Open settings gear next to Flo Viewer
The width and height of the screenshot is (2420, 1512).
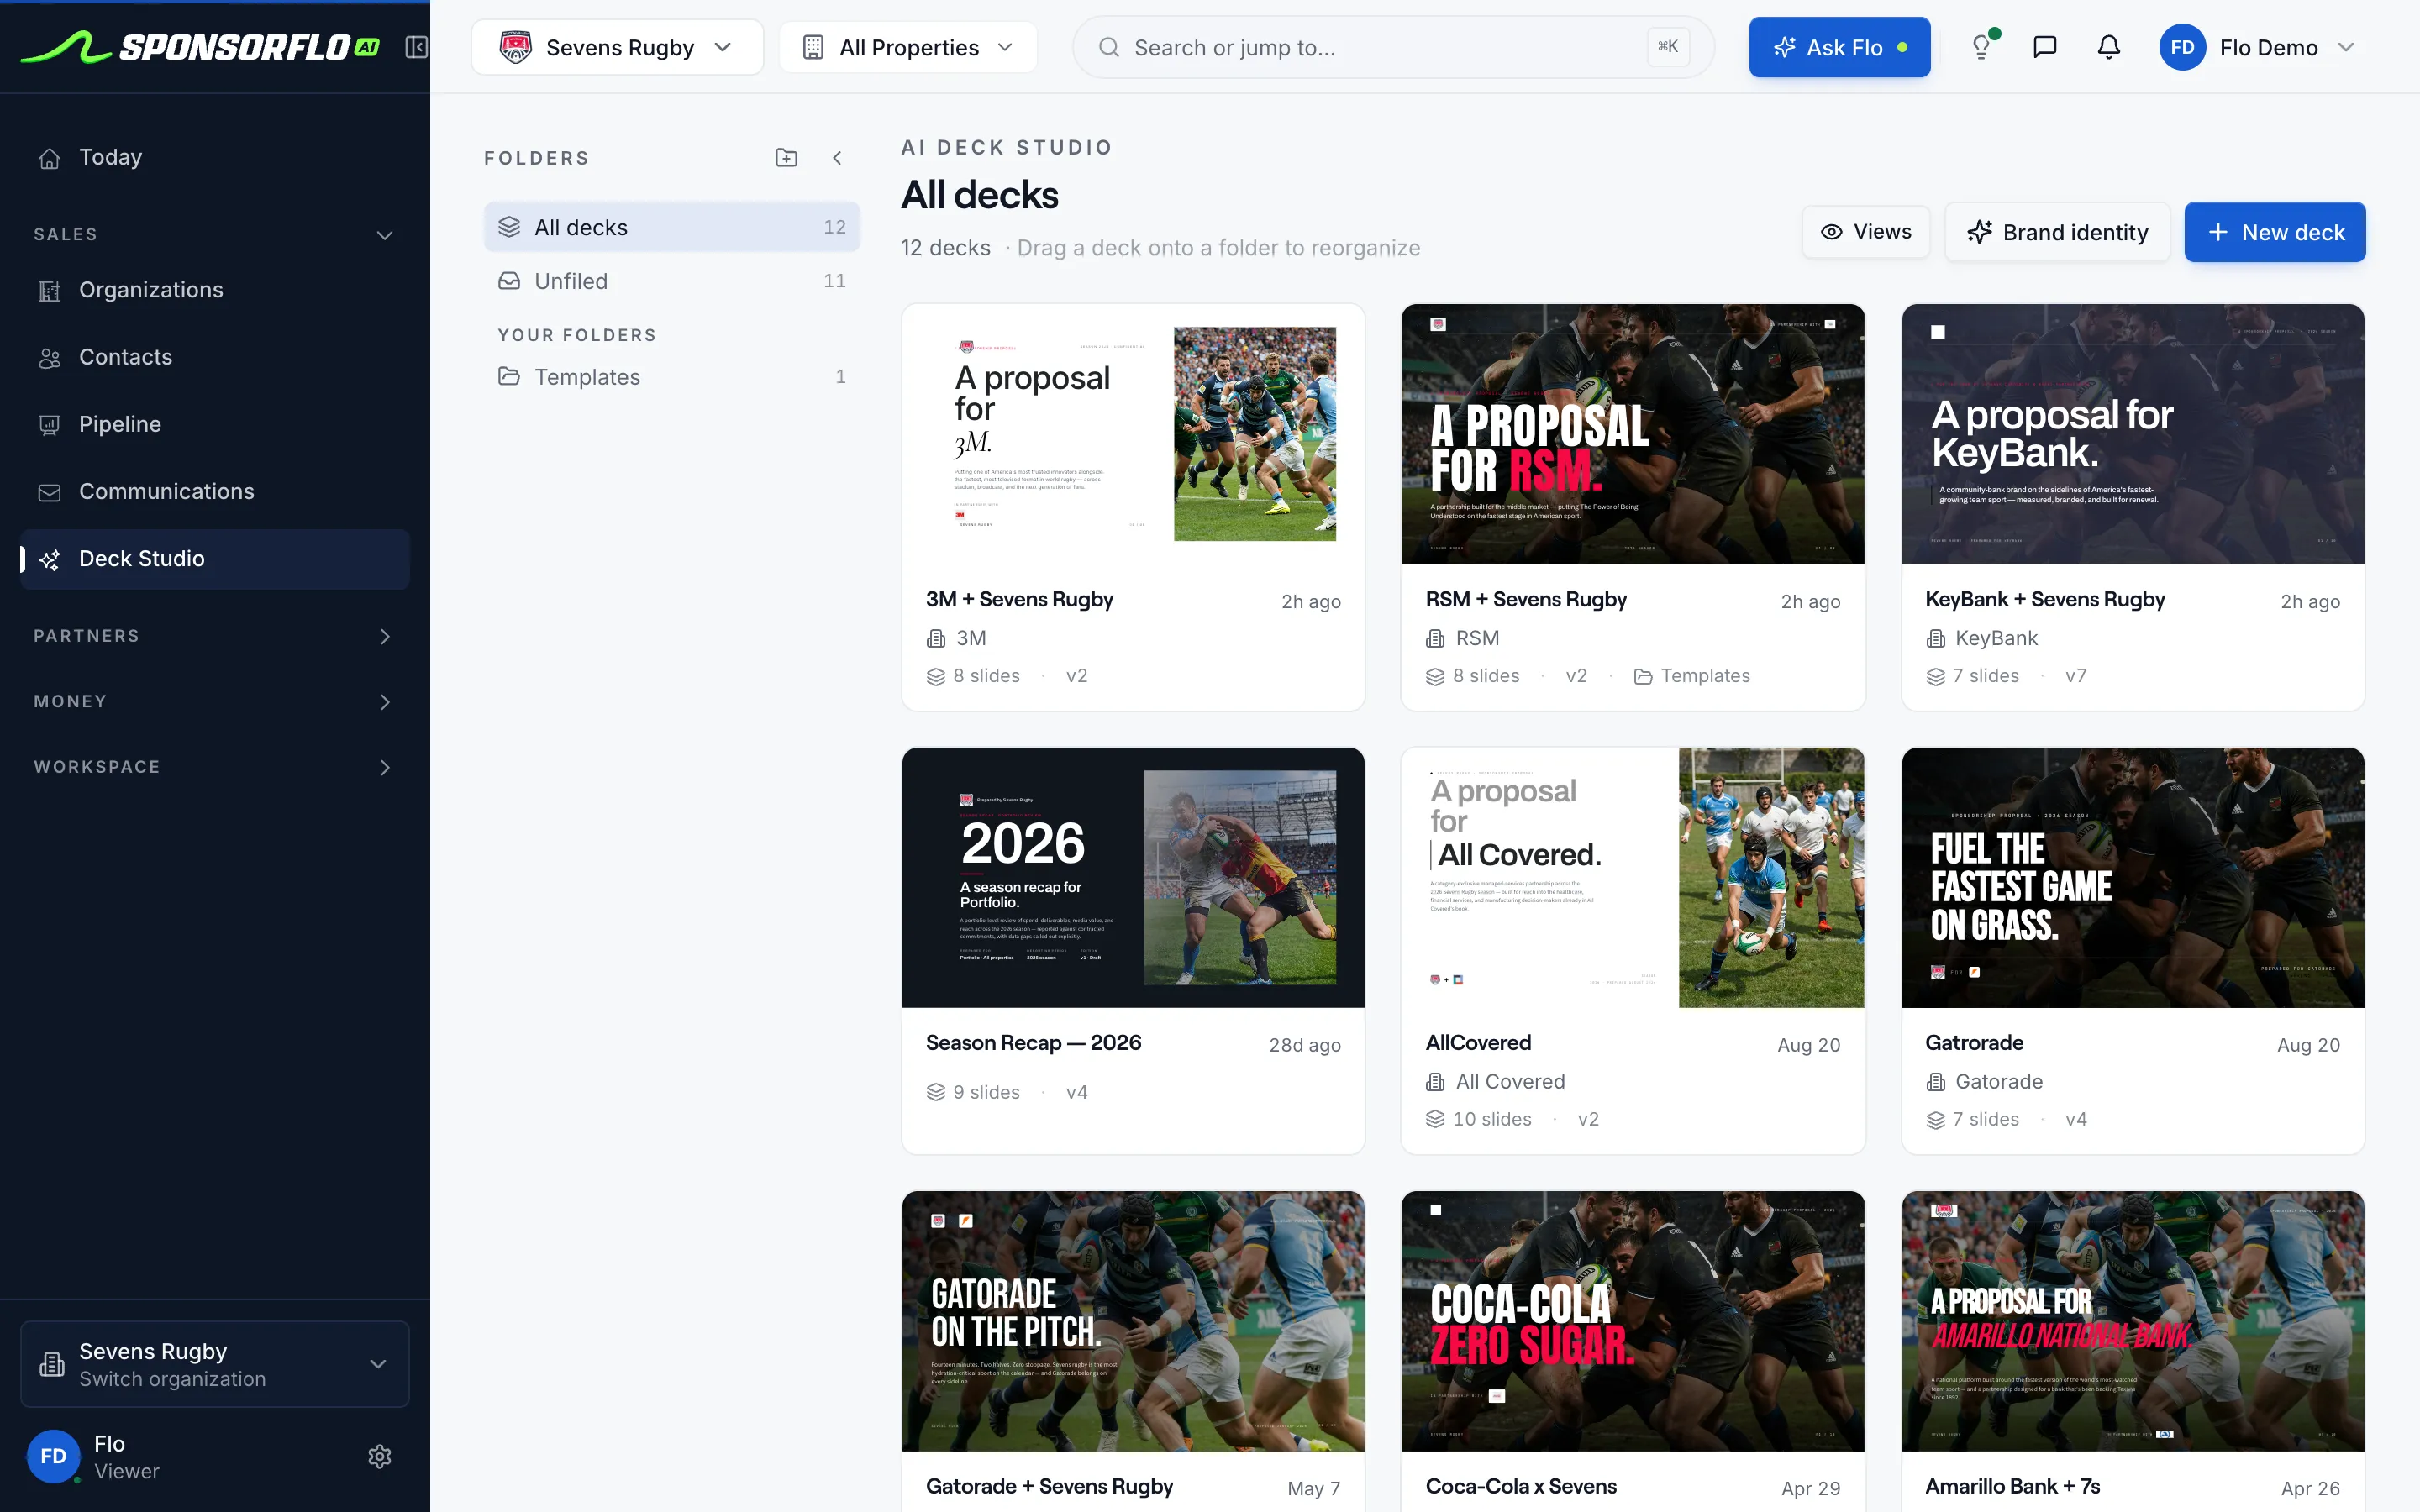click(379, 1456)
